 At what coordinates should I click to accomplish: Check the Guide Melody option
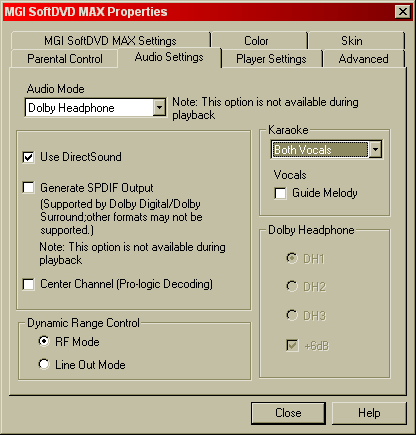[280, 193]
